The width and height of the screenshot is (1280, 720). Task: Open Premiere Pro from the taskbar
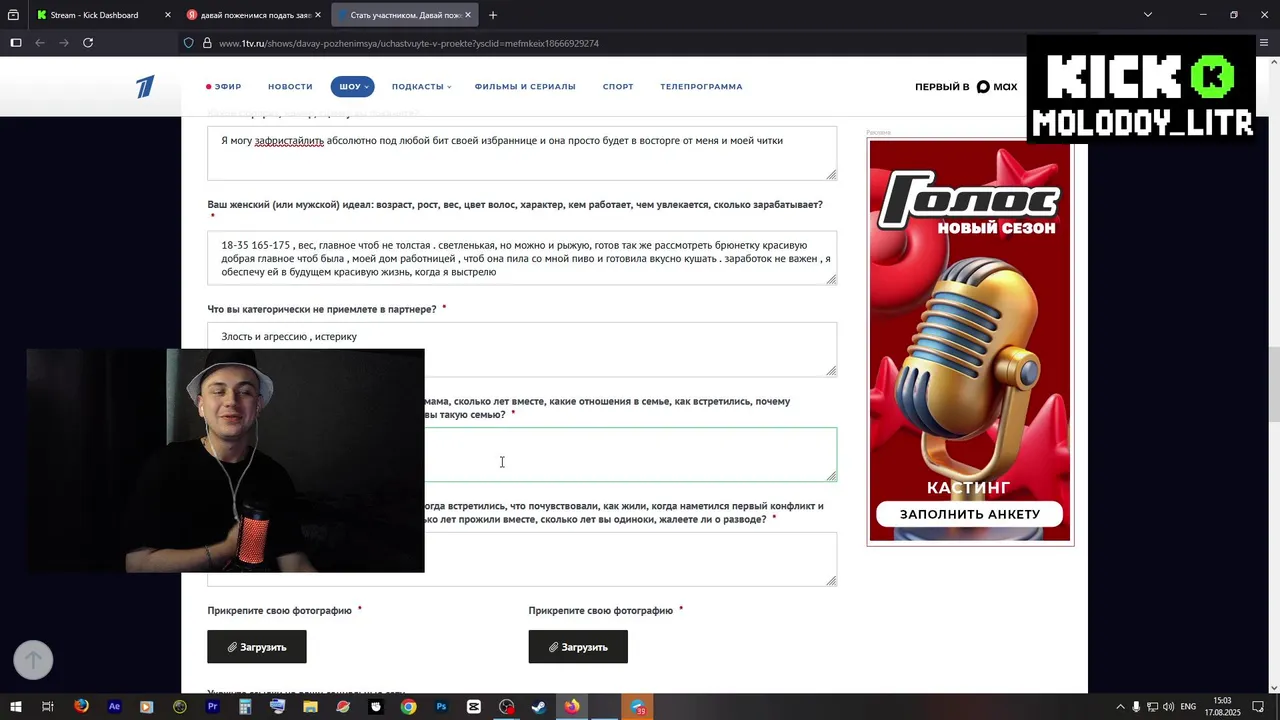(212, 706)
